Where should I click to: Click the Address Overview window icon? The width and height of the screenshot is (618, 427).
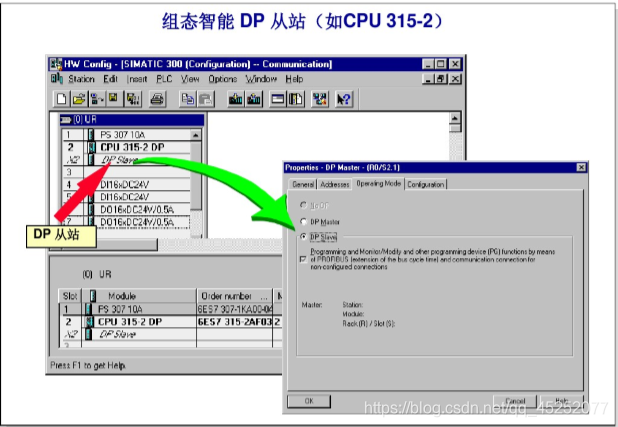[277, 99]
